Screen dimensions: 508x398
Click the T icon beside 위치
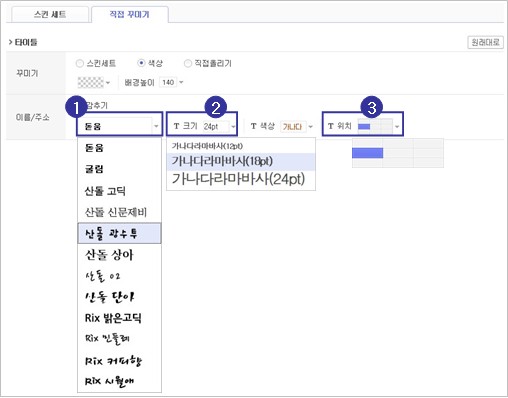331,126
